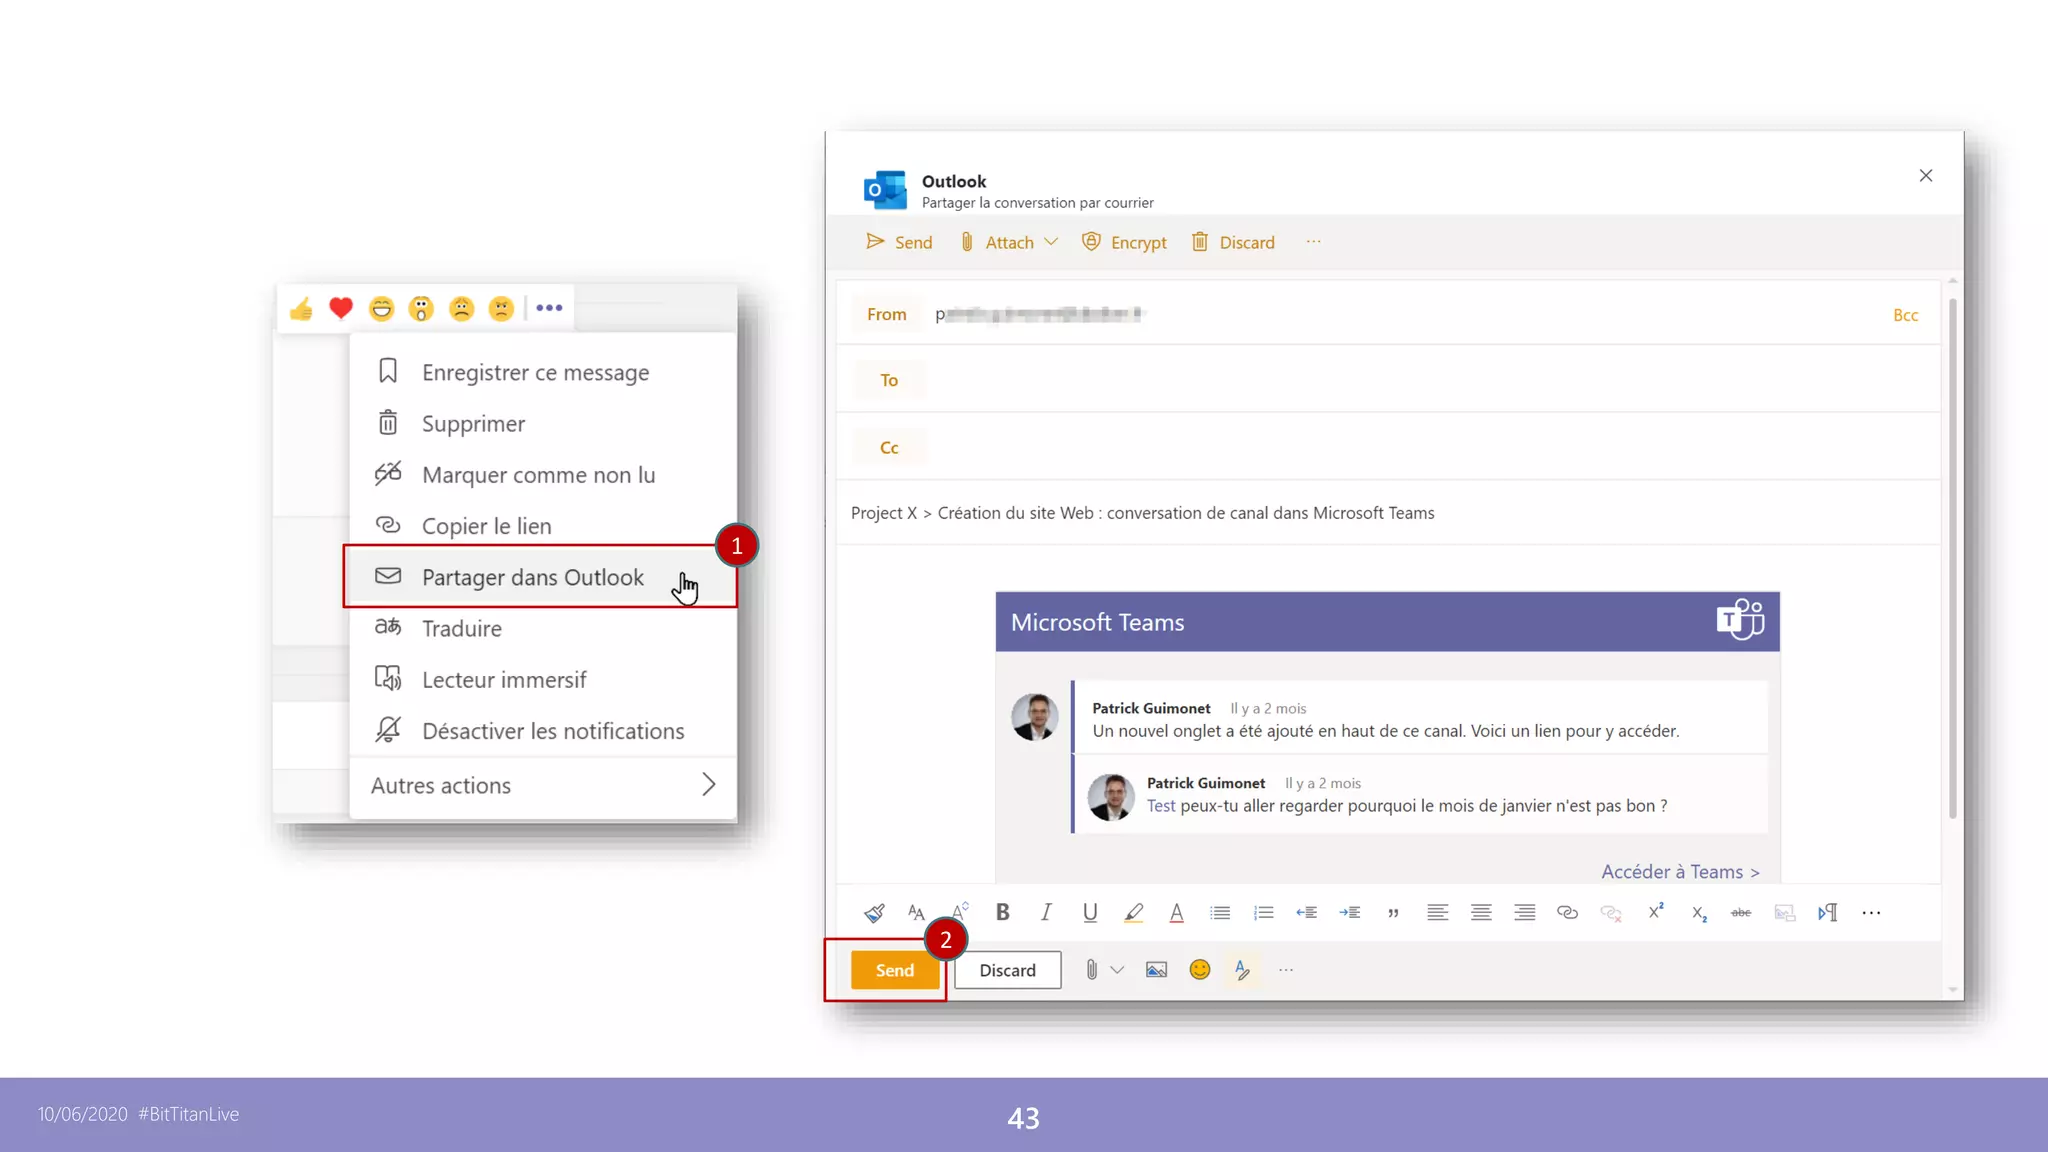
Task: Insert a hyperlink with link icon
Action: tap(1567, 912)
